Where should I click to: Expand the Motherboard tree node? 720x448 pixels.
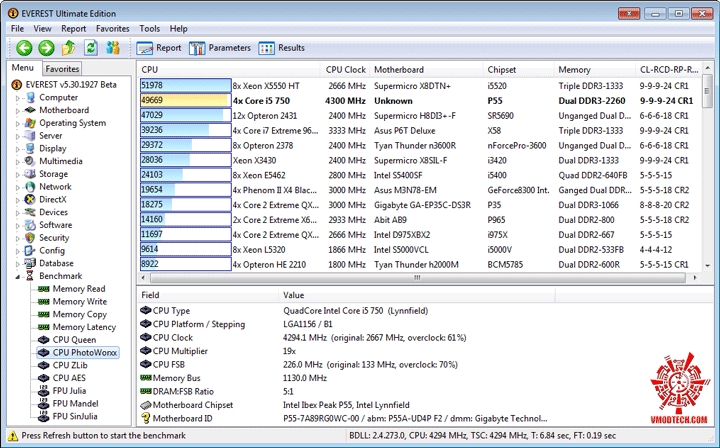[18, 111]
